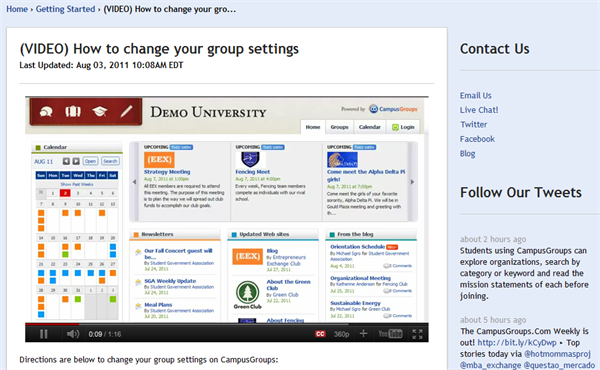Open the Email Us contact link
The width and height of the screenshot is (600, 370).
click(476, 95)
